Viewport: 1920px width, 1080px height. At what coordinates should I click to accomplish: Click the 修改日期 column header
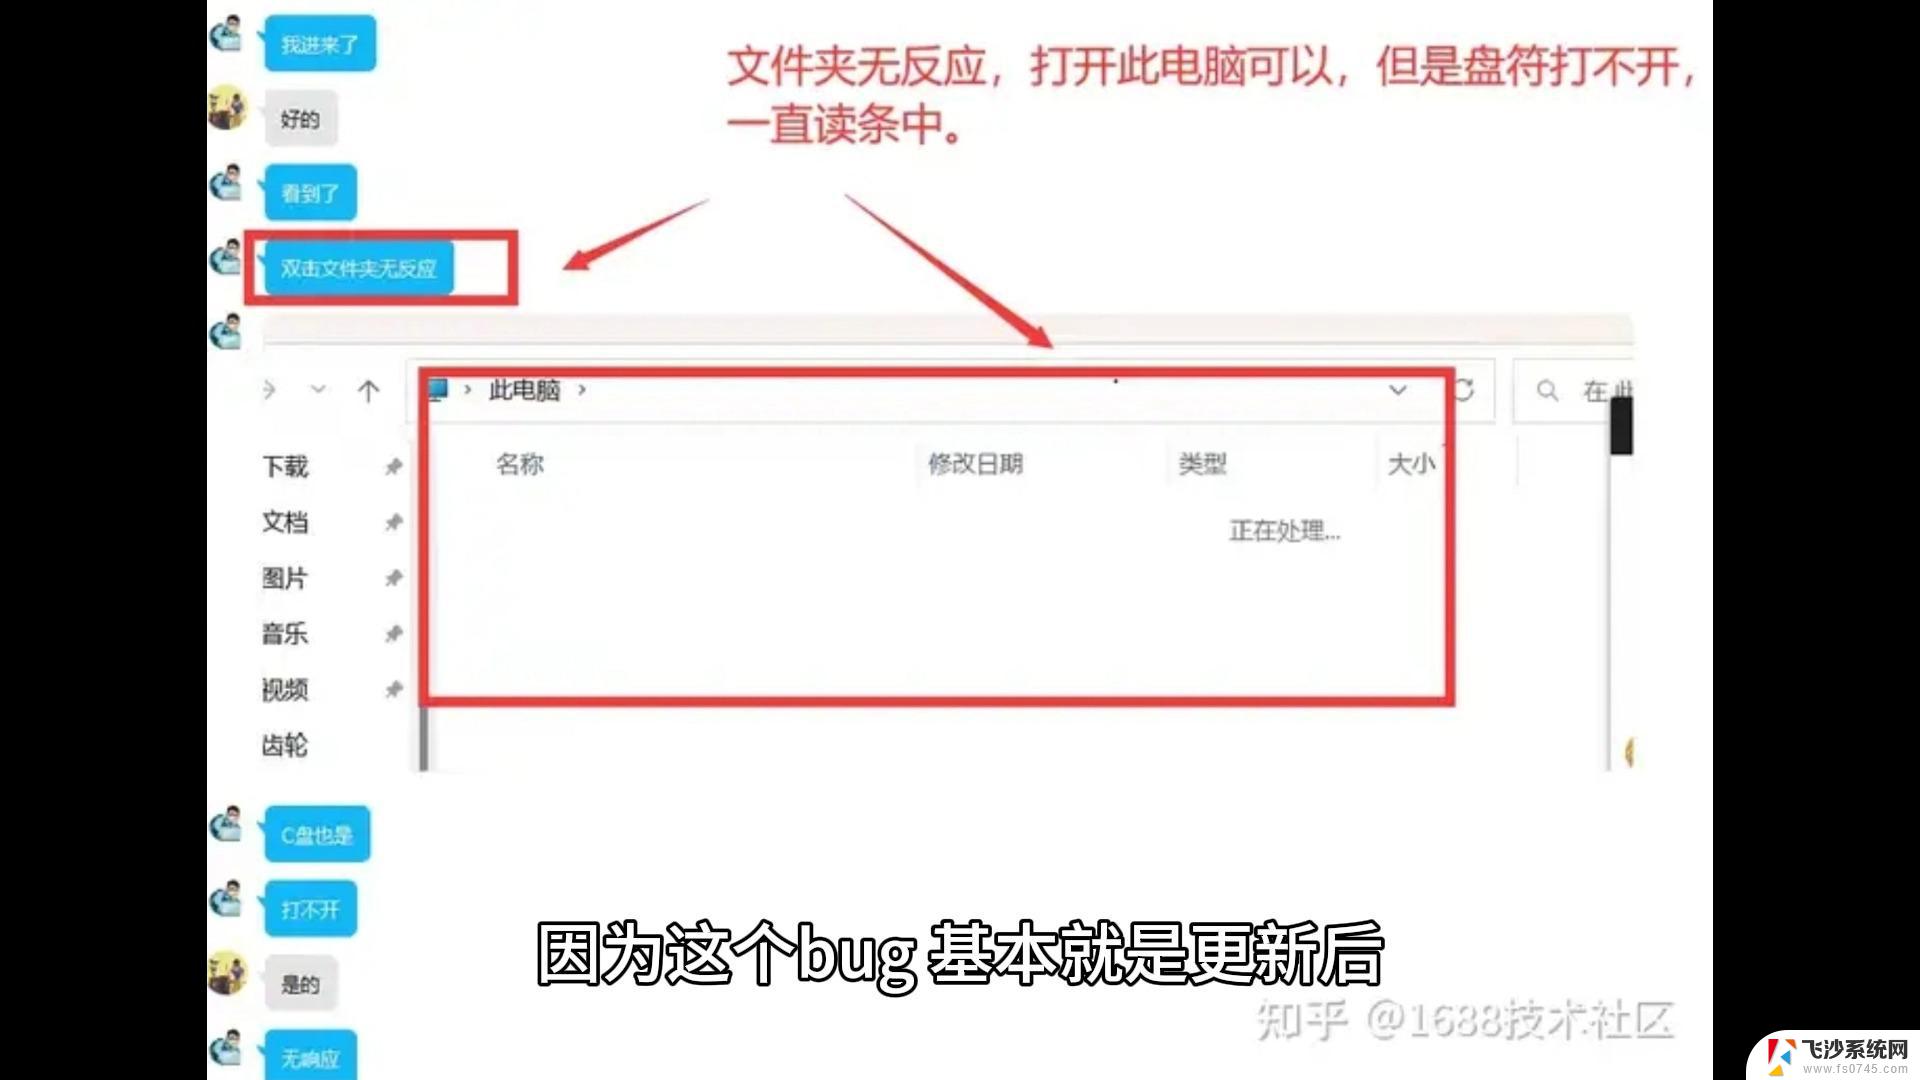[978, 463]
